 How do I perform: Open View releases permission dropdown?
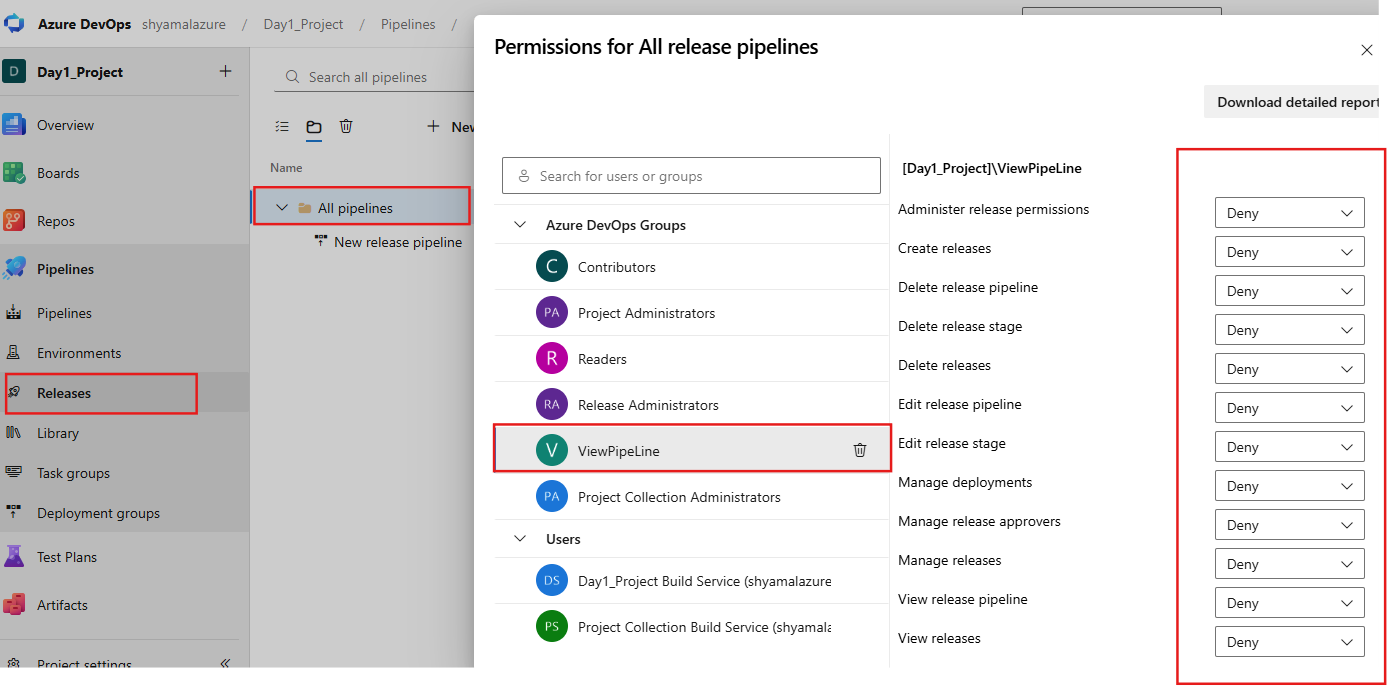point(1290,641)
